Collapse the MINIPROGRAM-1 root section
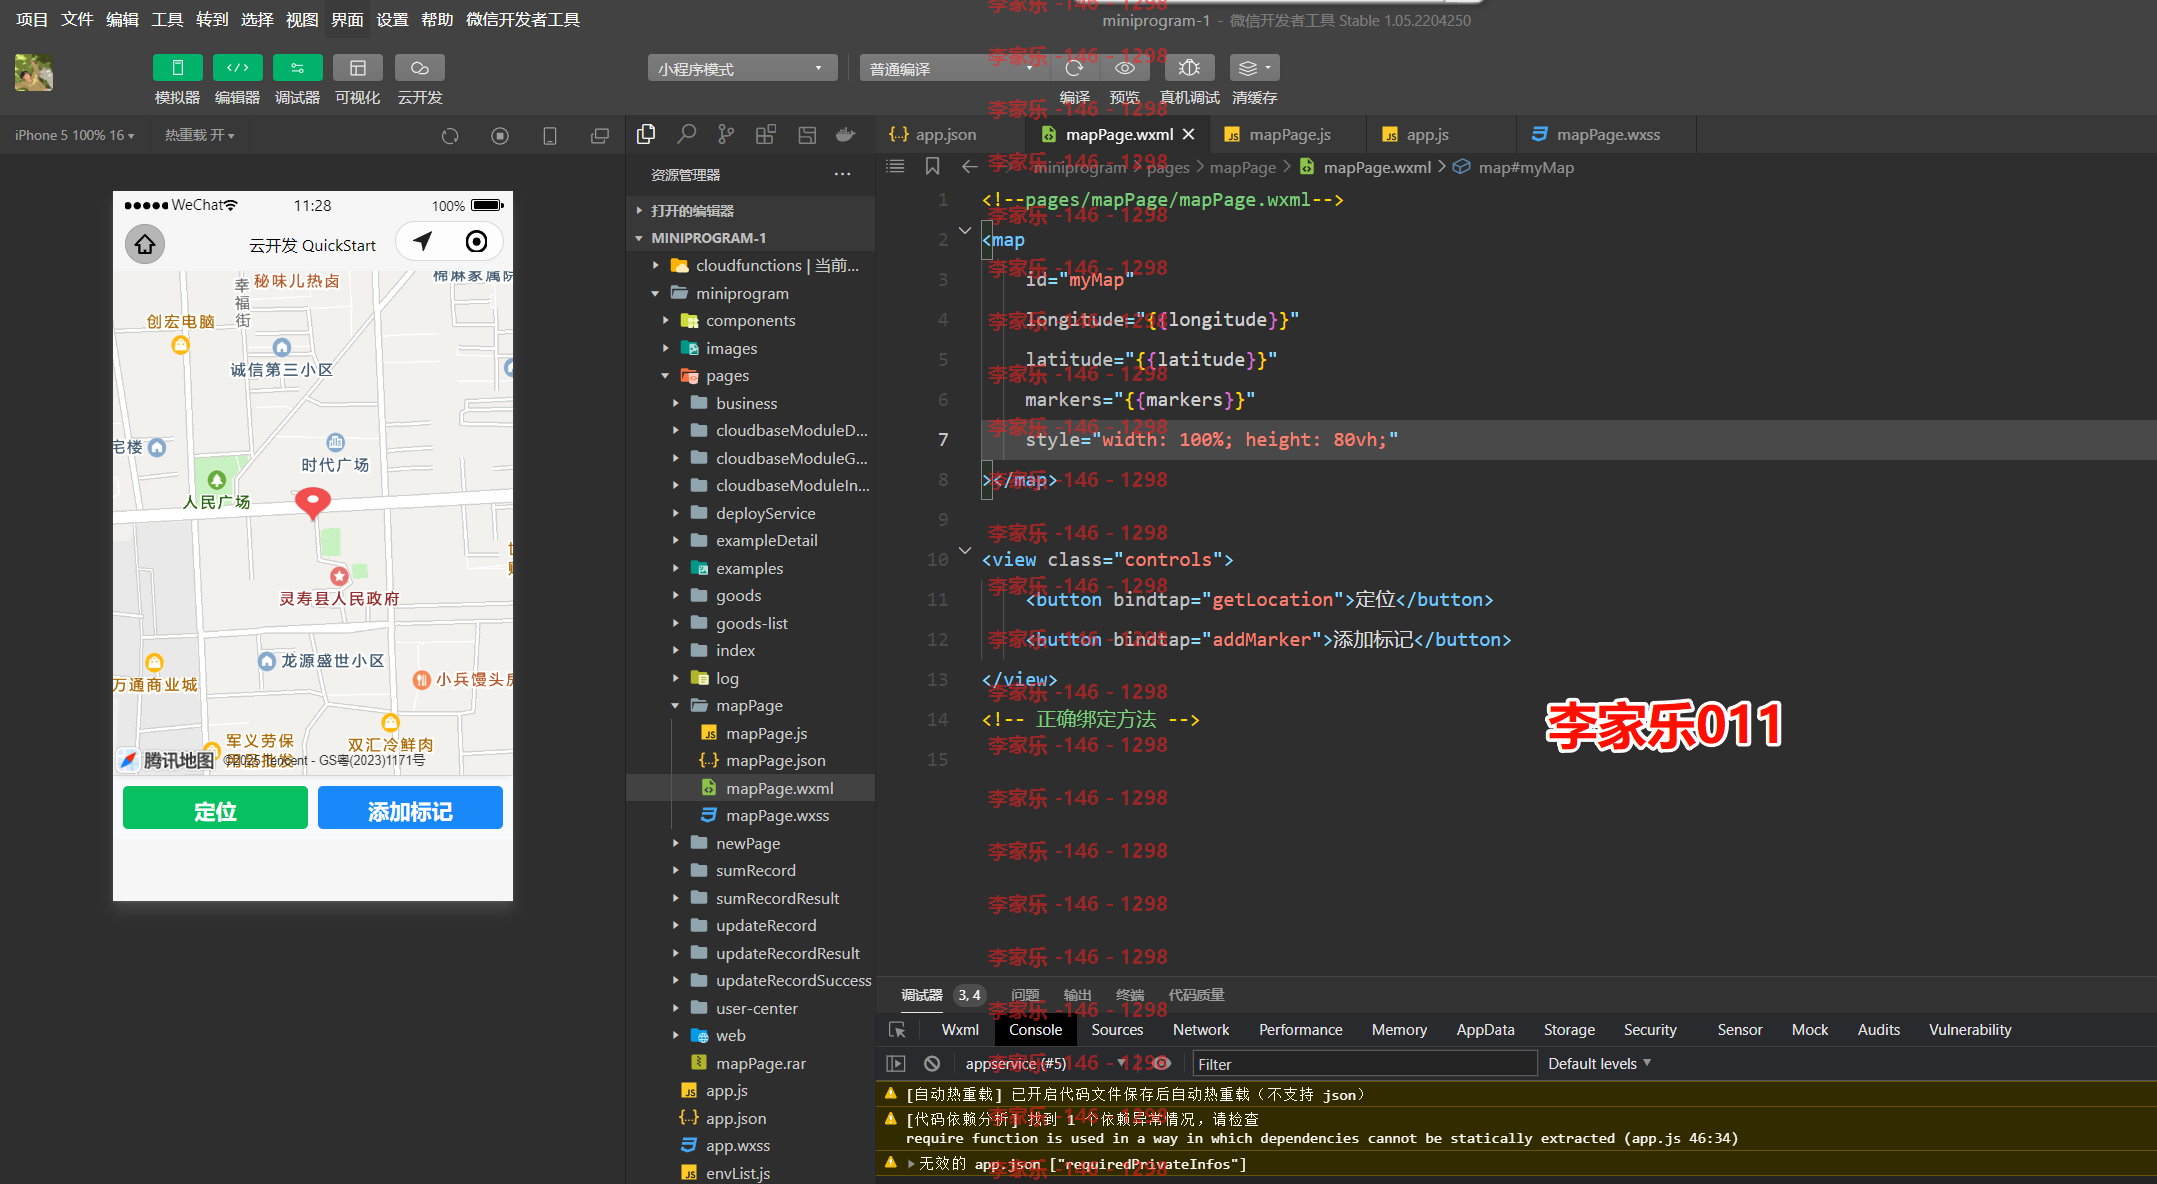Image resolution: width=2157 pixels, height=1184 pixels. point(750,238)
